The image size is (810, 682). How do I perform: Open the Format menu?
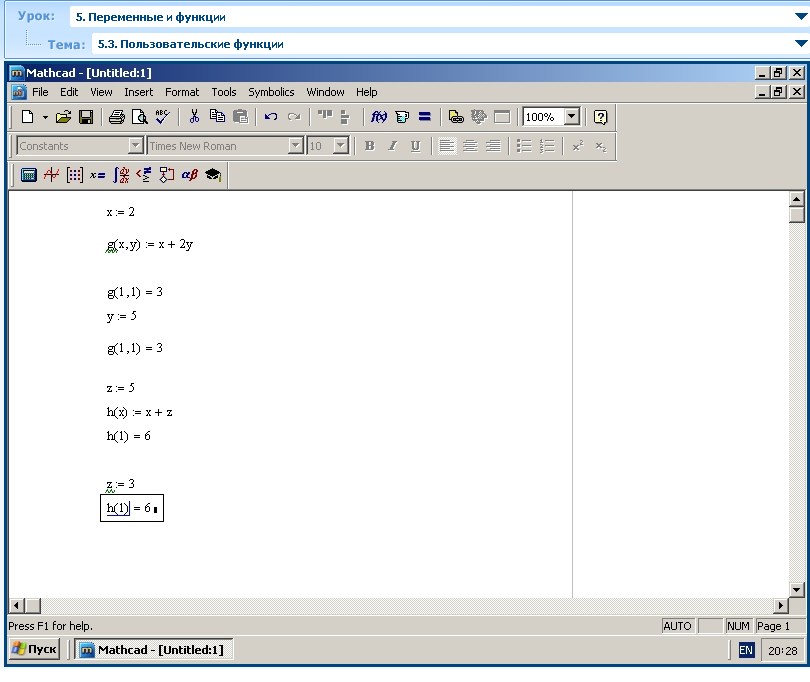coord(182,92)
